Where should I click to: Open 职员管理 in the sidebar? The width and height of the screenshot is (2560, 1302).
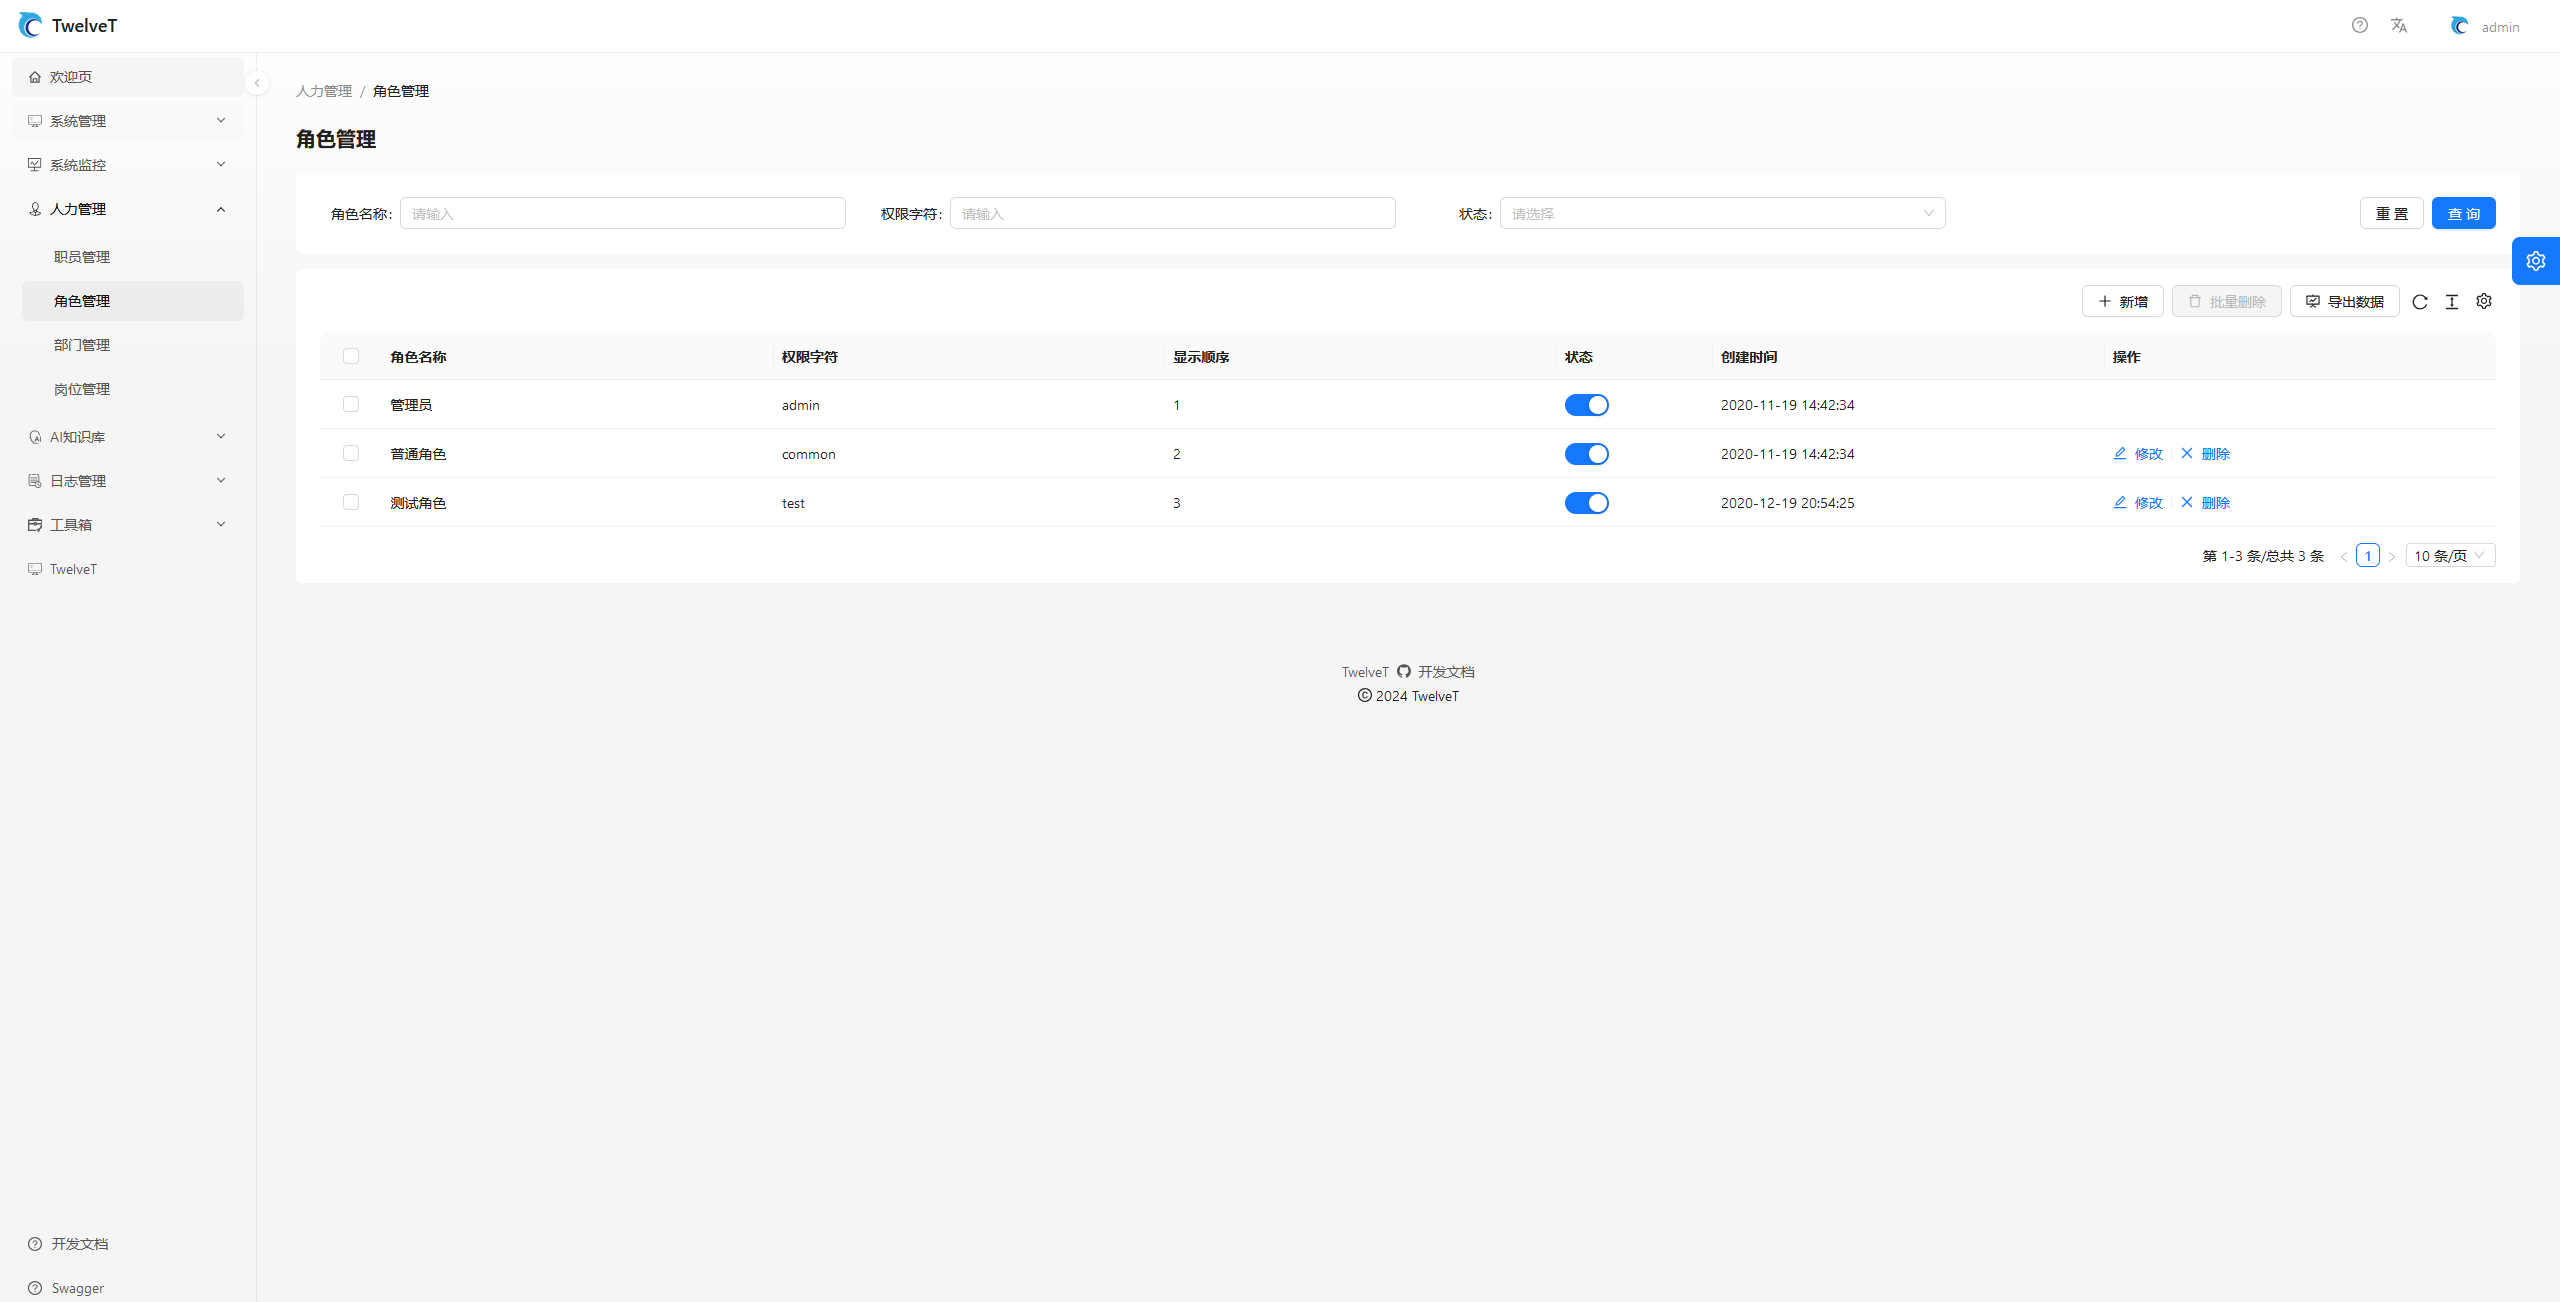pyautogui.click(x=82, y=257)
